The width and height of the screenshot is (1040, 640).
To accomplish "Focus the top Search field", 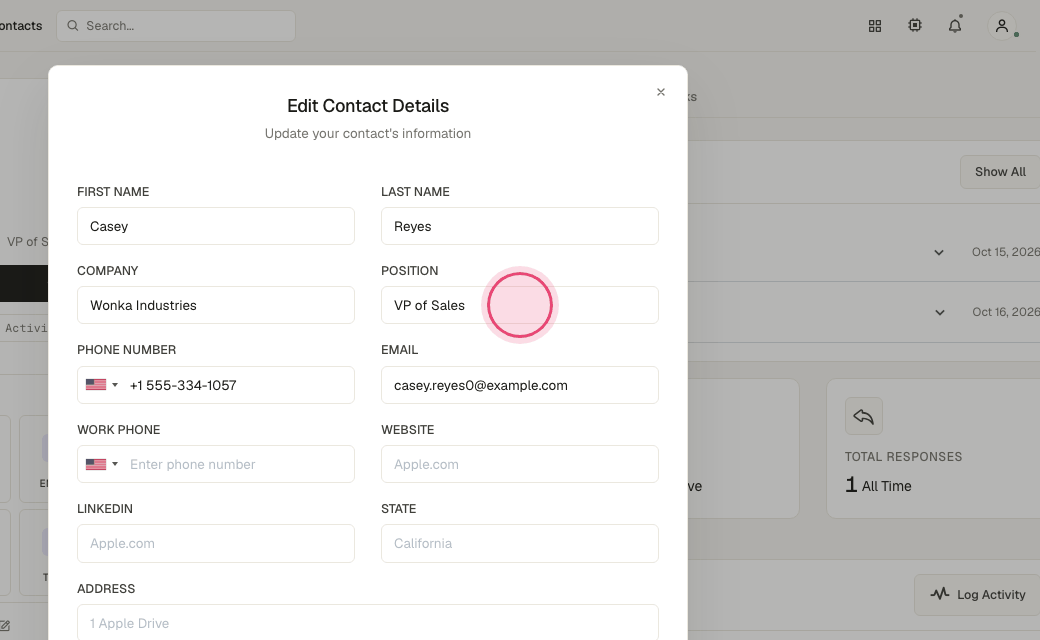I will coord(176,26).
